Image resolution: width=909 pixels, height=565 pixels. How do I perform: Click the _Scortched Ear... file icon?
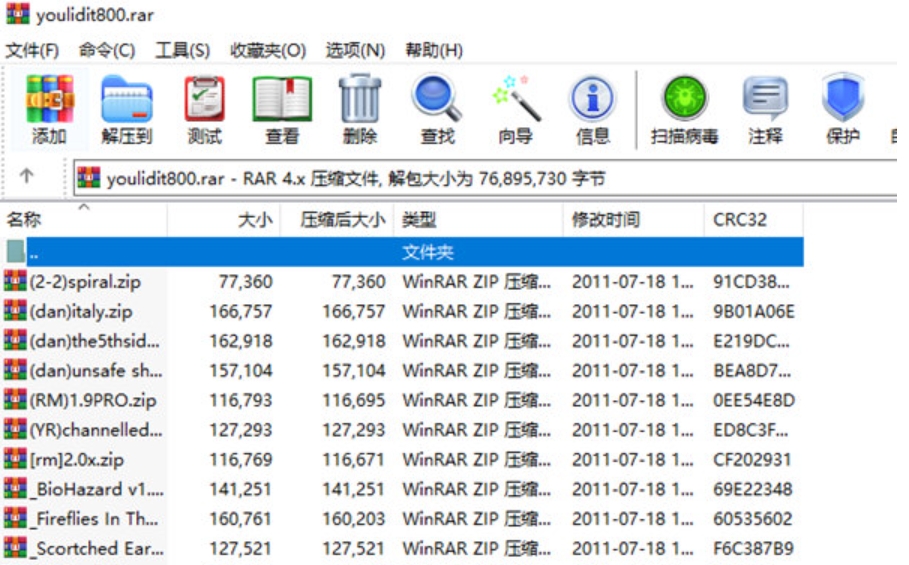pos(15,548)
